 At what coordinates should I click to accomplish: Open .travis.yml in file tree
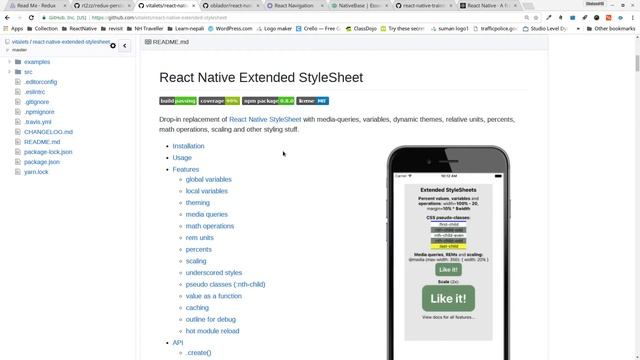point(38,122)
